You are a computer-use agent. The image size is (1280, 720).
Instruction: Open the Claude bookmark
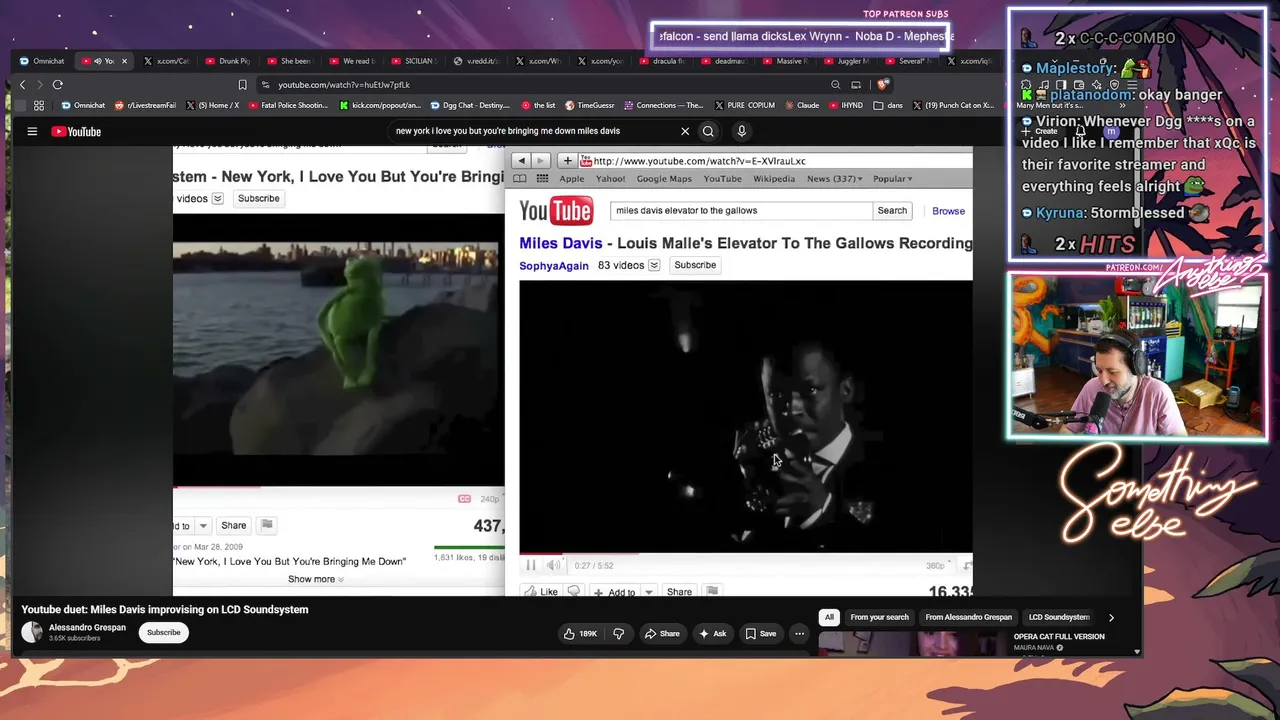pyautogui.click(x=802, y=105)
